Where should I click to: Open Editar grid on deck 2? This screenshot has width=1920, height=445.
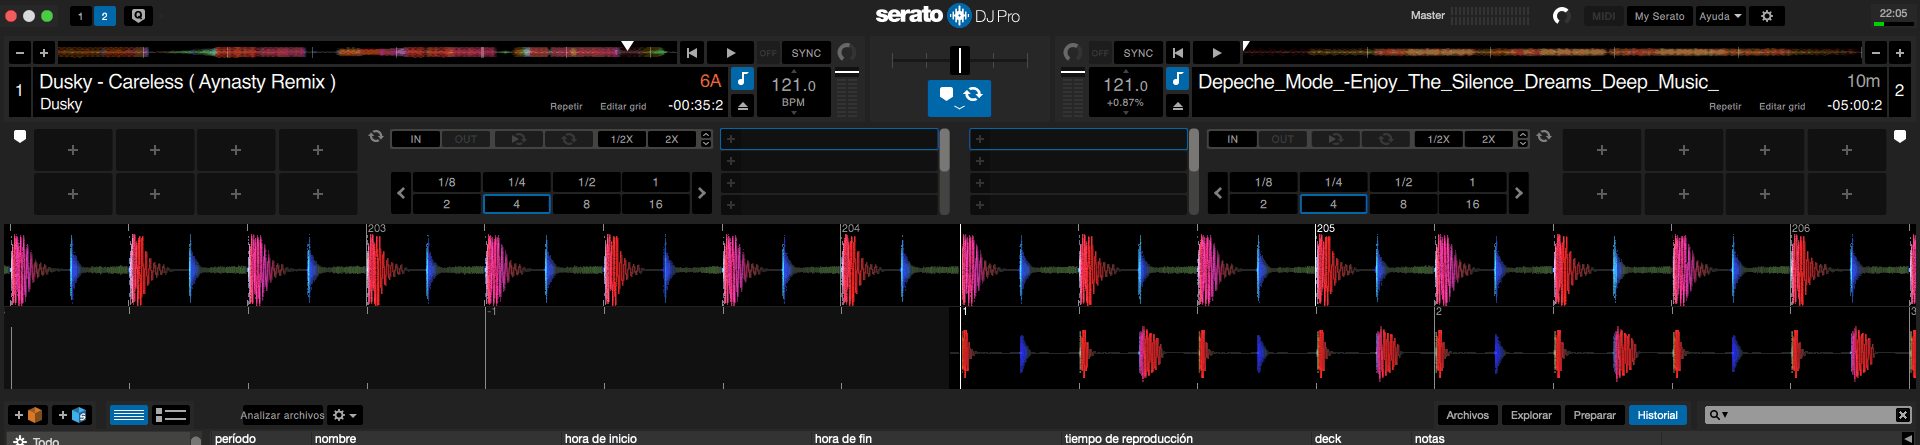click(x=1782, y=106)
